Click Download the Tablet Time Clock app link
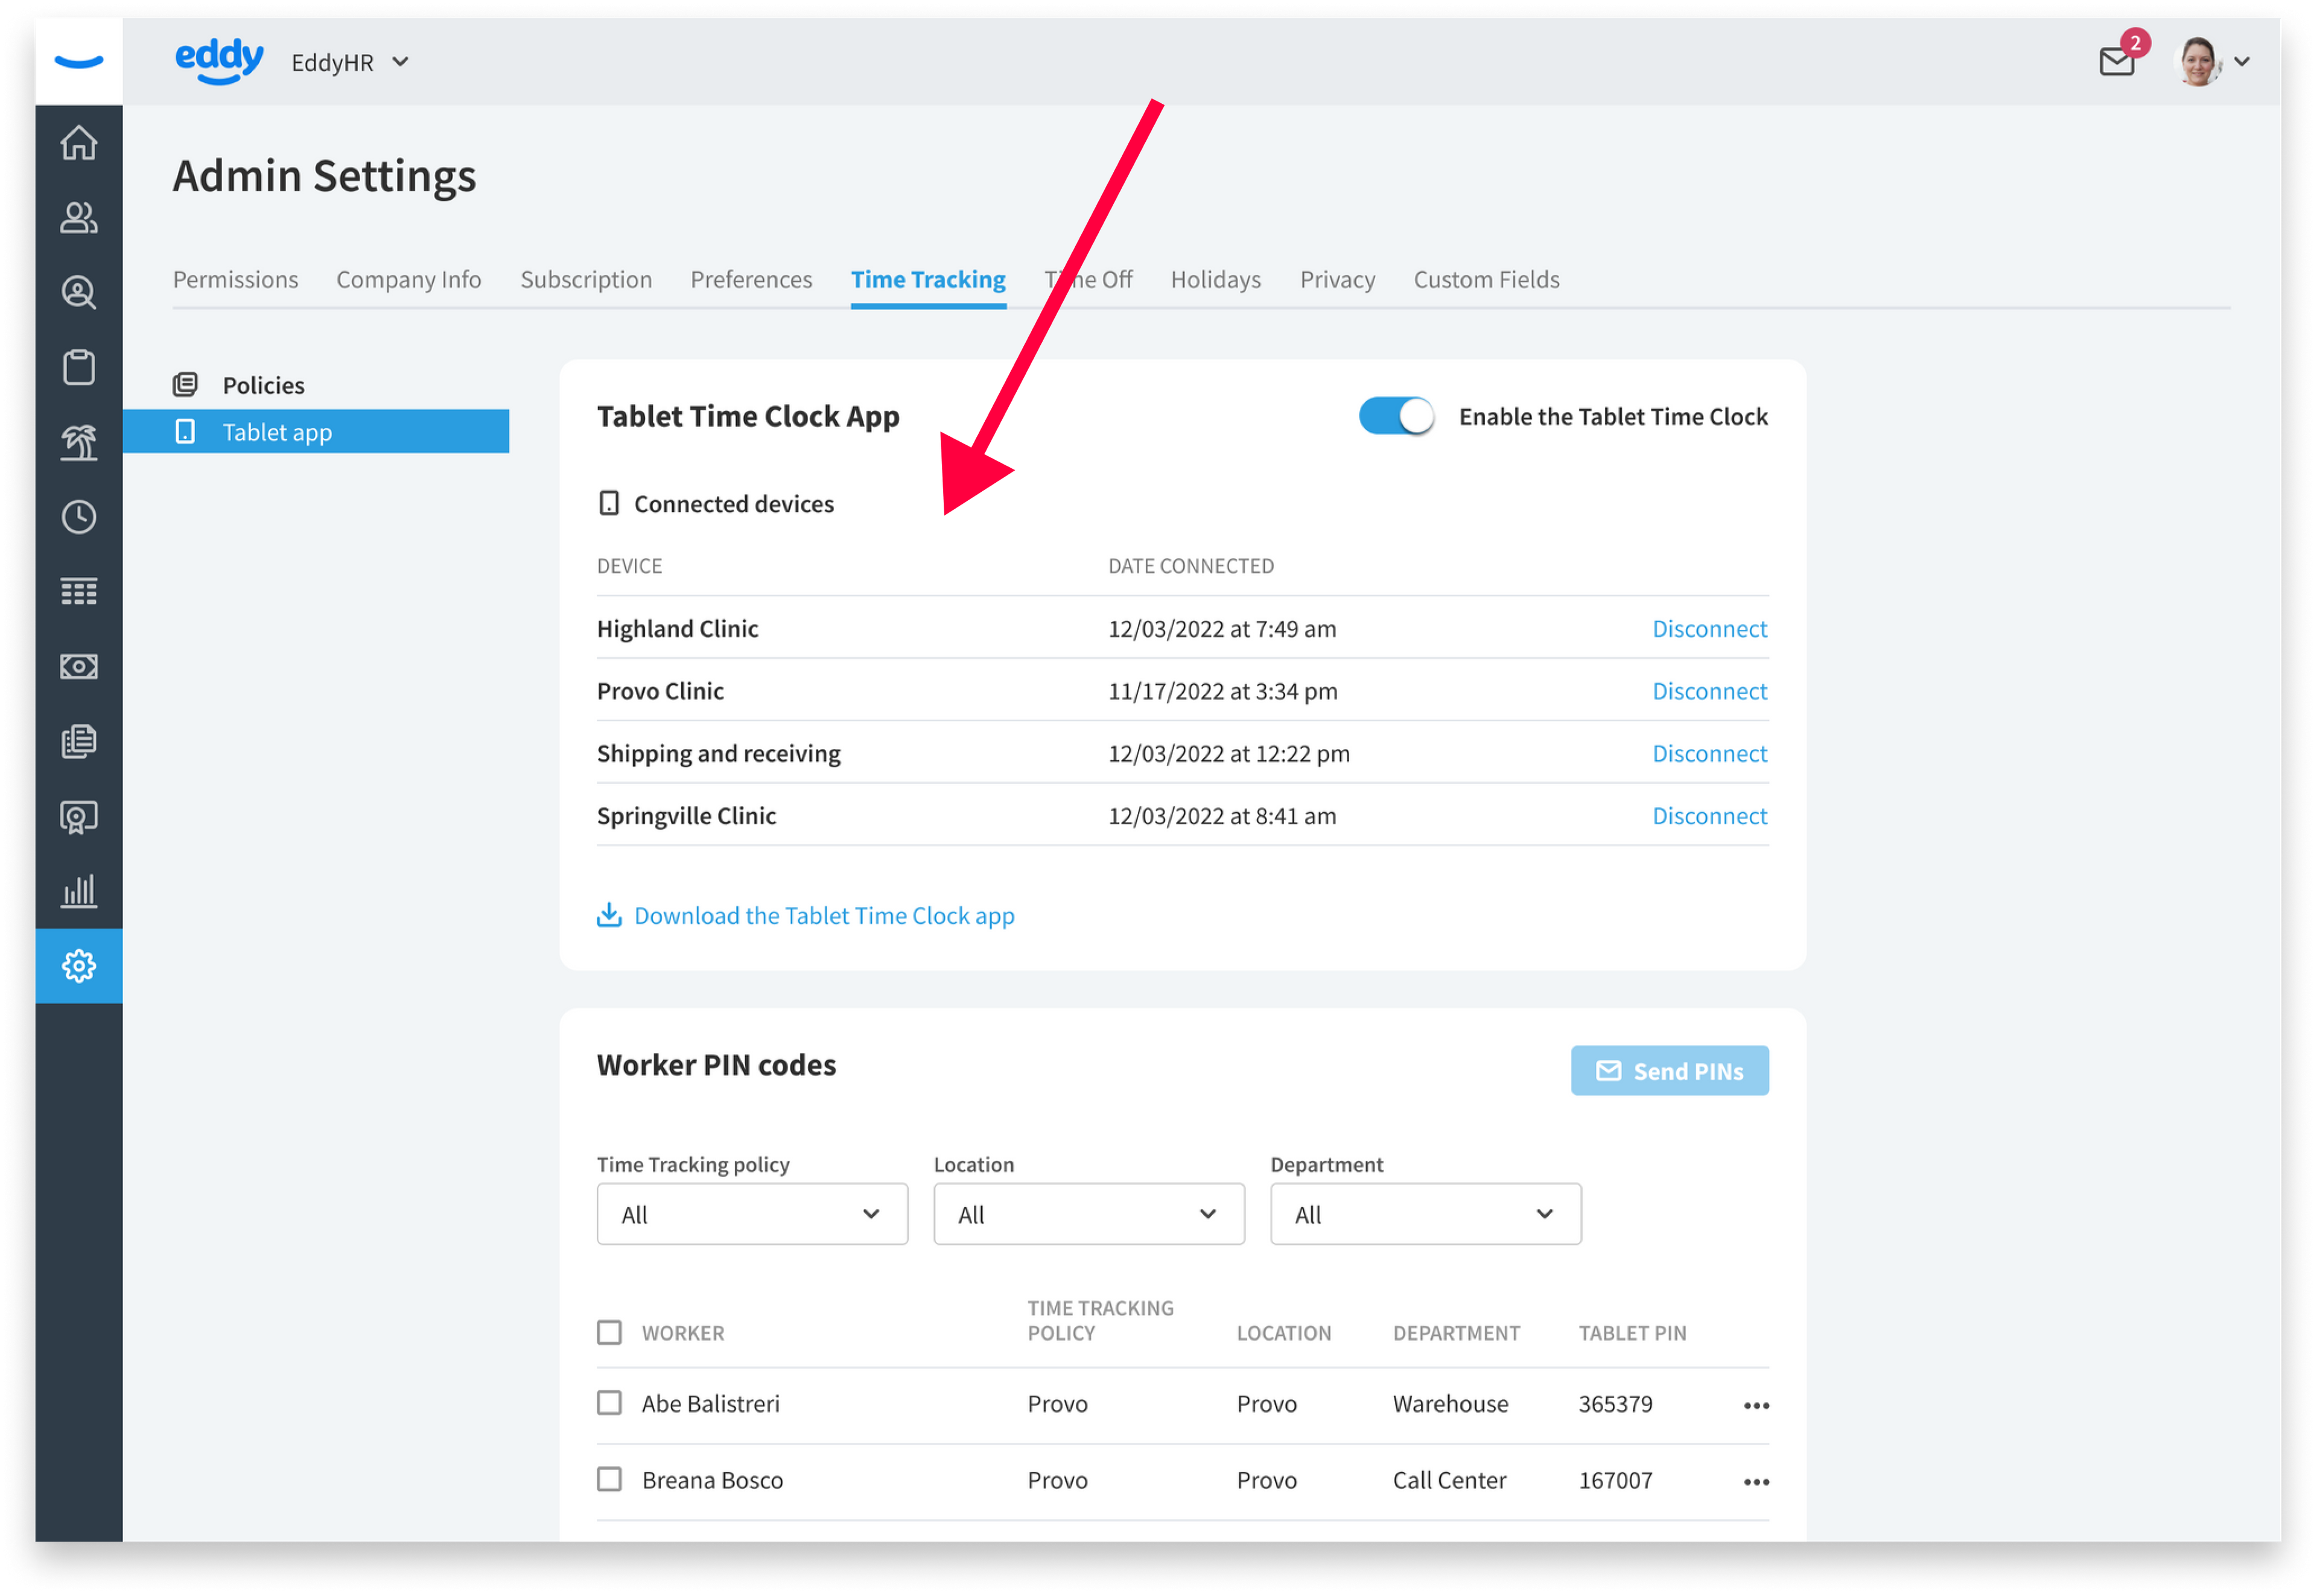This screenshot has width=2317, height=1596. pyautogui.click(x=824, y=915)
